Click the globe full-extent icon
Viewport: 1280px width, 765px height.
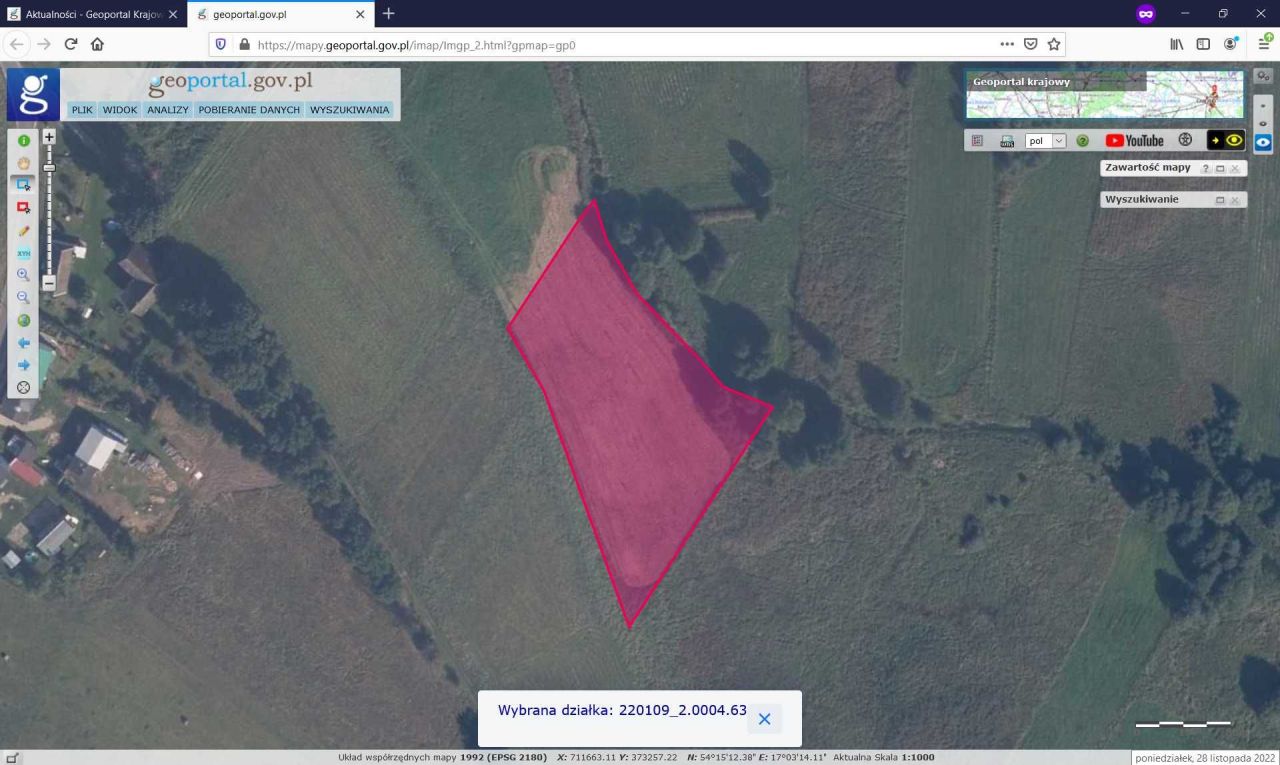pos(24,320)
